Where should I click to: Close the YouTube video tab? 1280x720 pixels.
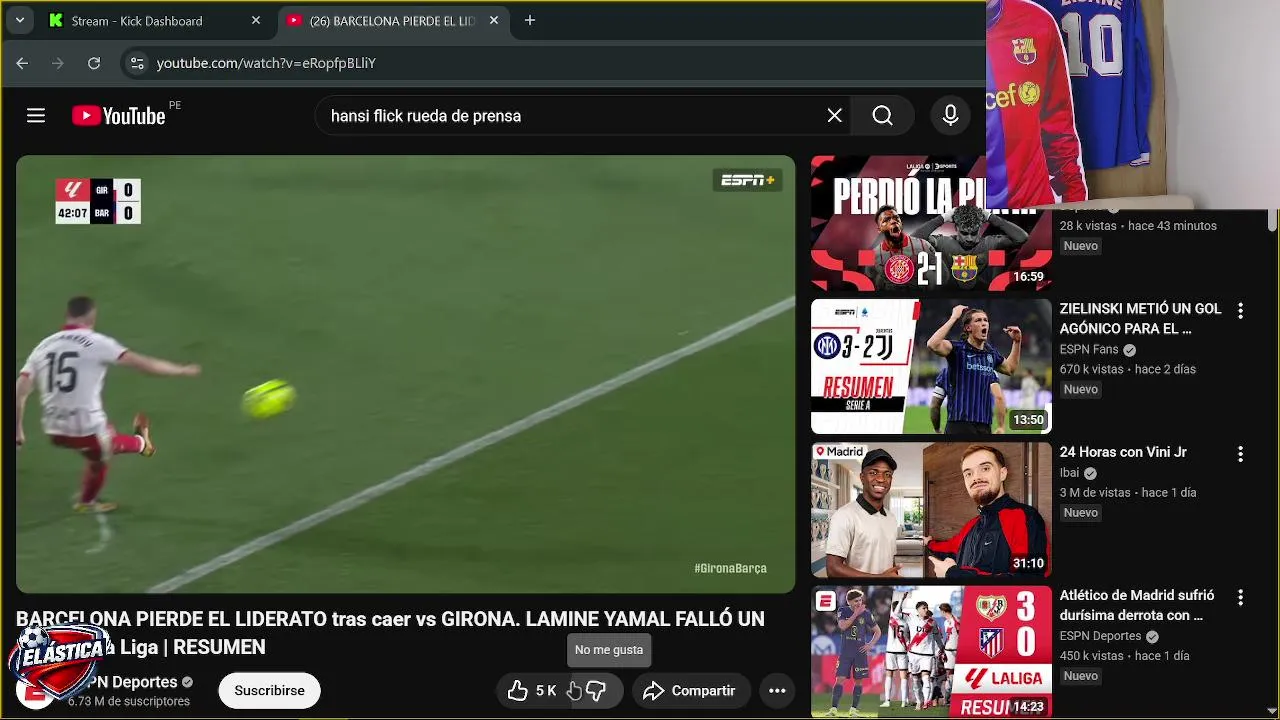[x=493, y=20]
